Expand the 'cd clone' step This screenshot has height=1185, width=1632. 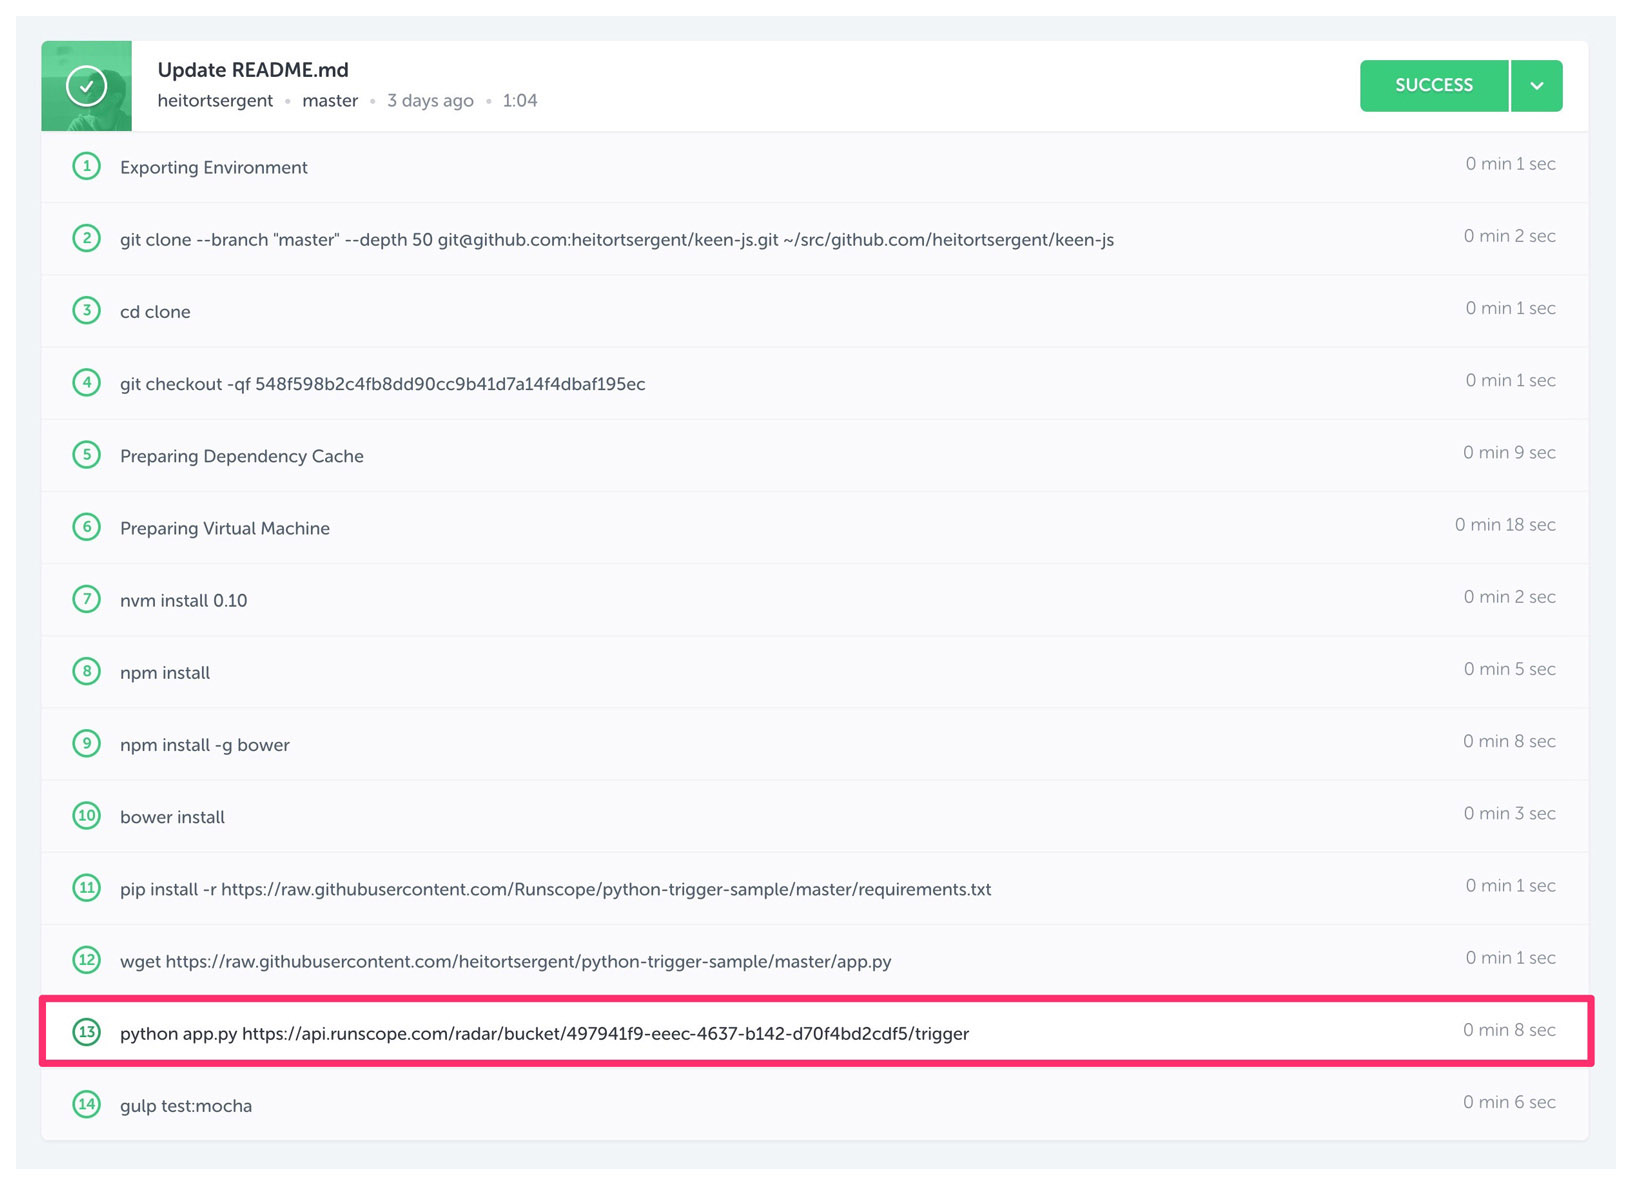click(x=814, y=311)
